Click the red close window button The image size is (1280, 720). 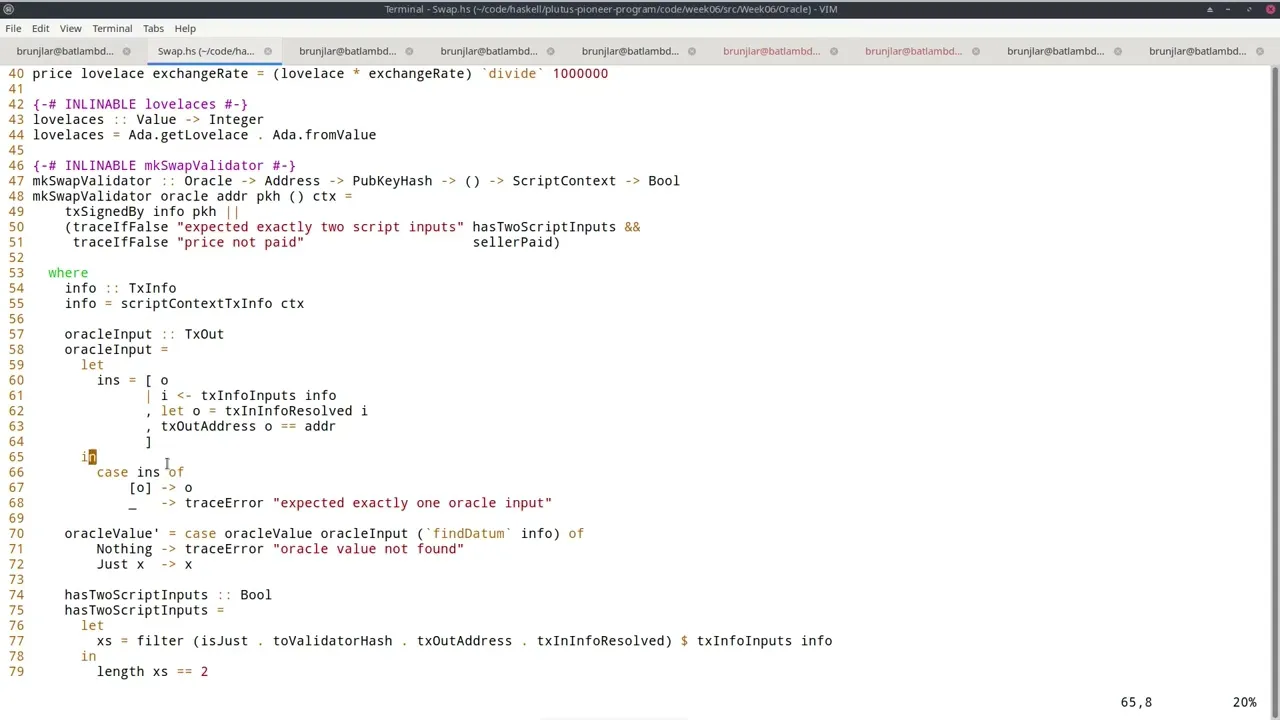(1269, 9)
